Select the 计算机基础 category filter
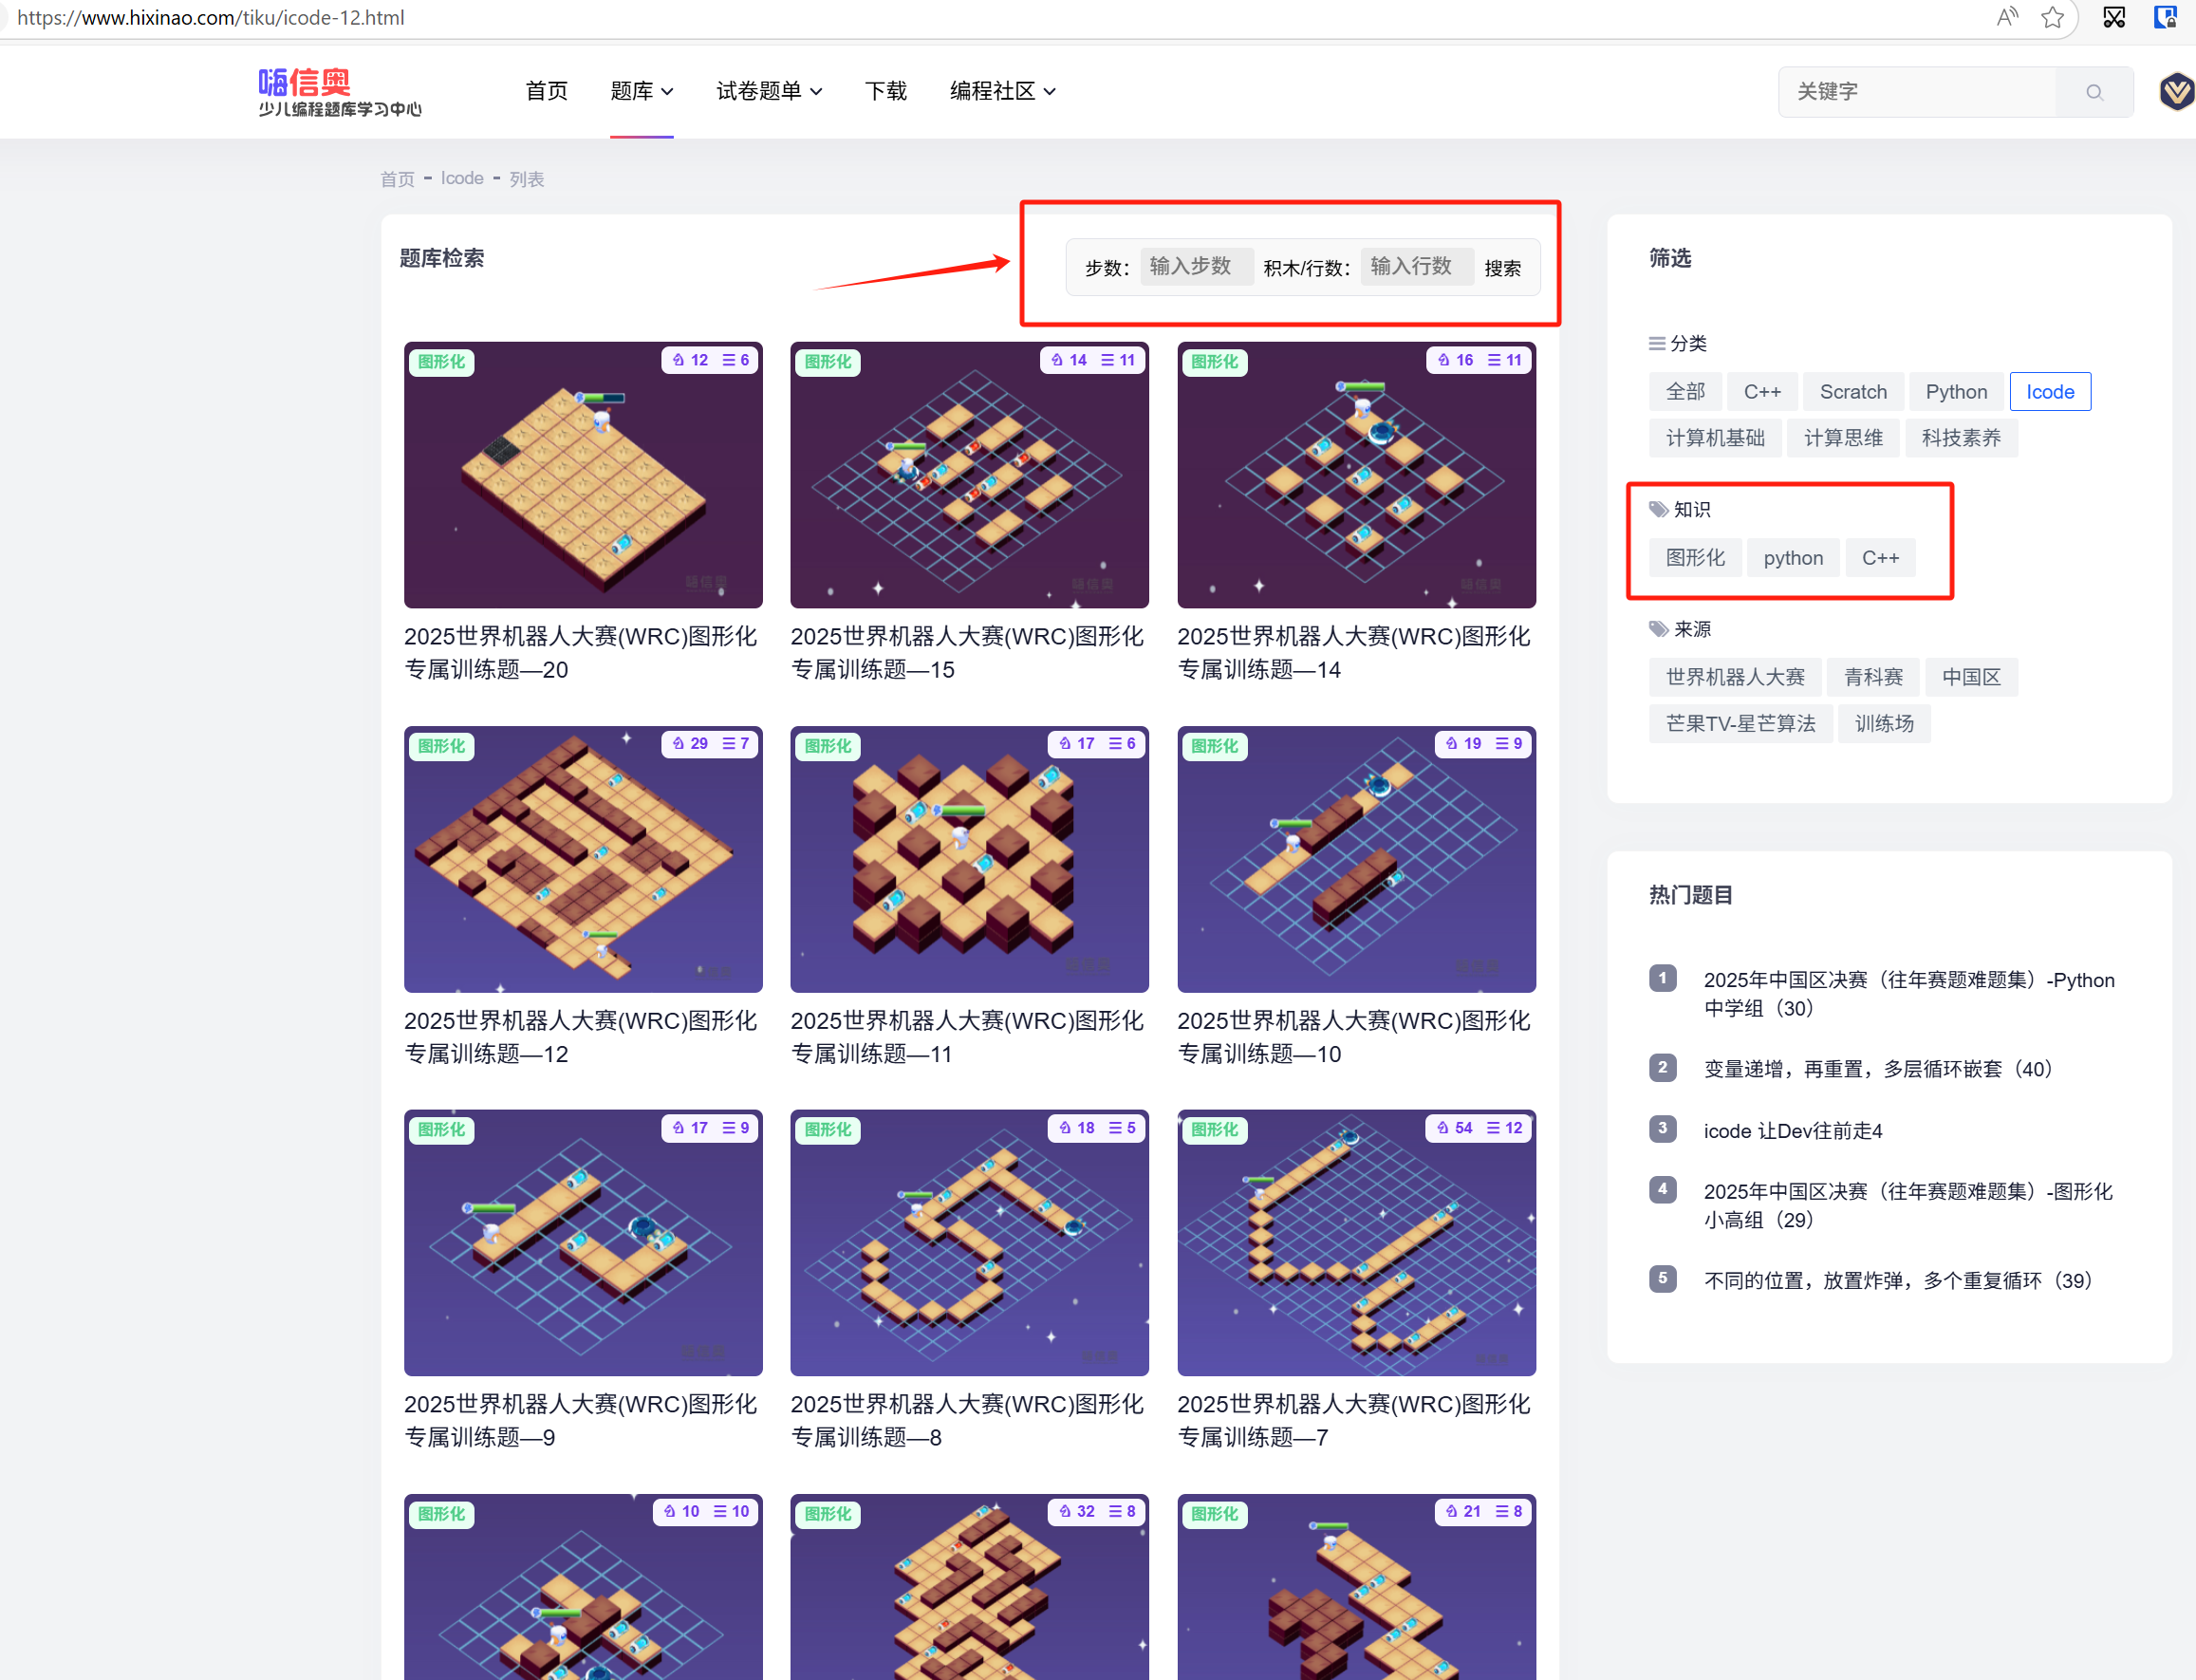This screenshot has height=1680, width=2196. [x=1715, y=438]
